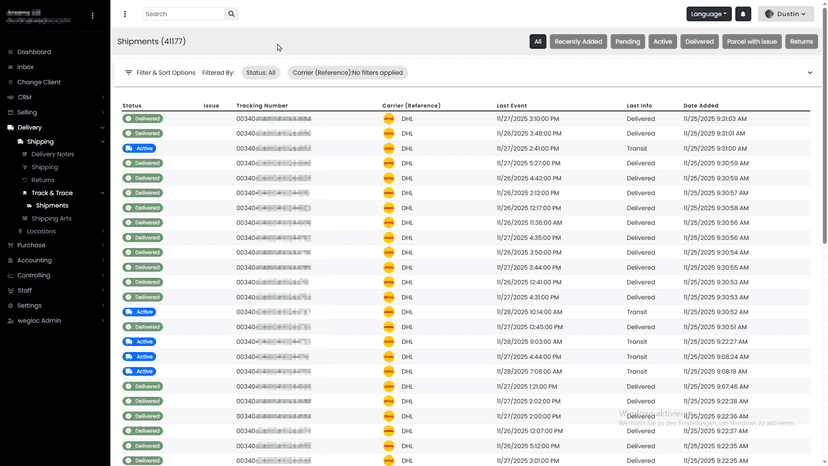Click the Staff sidebar icon
The image size is (828, 466).
[10, 290]
